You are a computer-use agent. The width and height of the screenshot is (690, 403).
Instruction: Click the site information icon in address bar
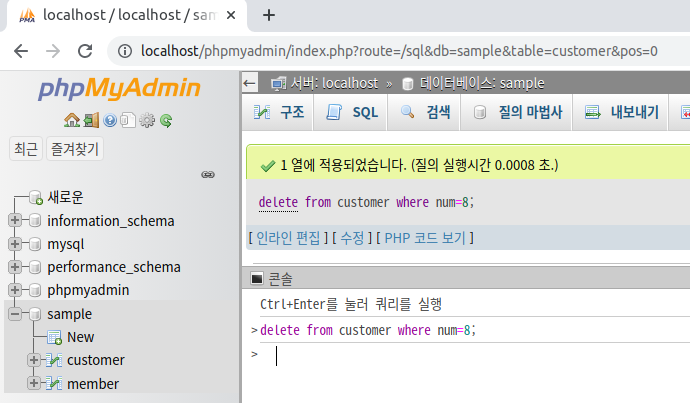coord(125,51)
